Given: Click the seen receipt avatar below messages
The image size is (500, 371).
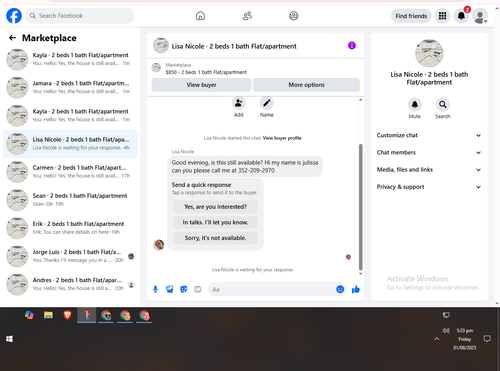Looking at the screenshot, I should coord(348,257).
